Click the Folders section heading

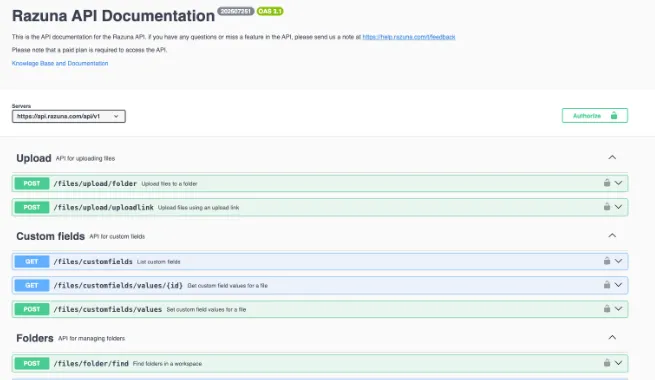pos(35,338)
